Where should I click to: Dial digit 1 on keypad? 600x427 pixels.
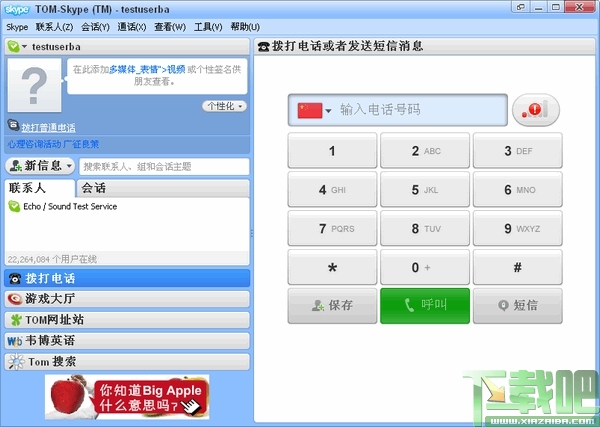(332, 151)
